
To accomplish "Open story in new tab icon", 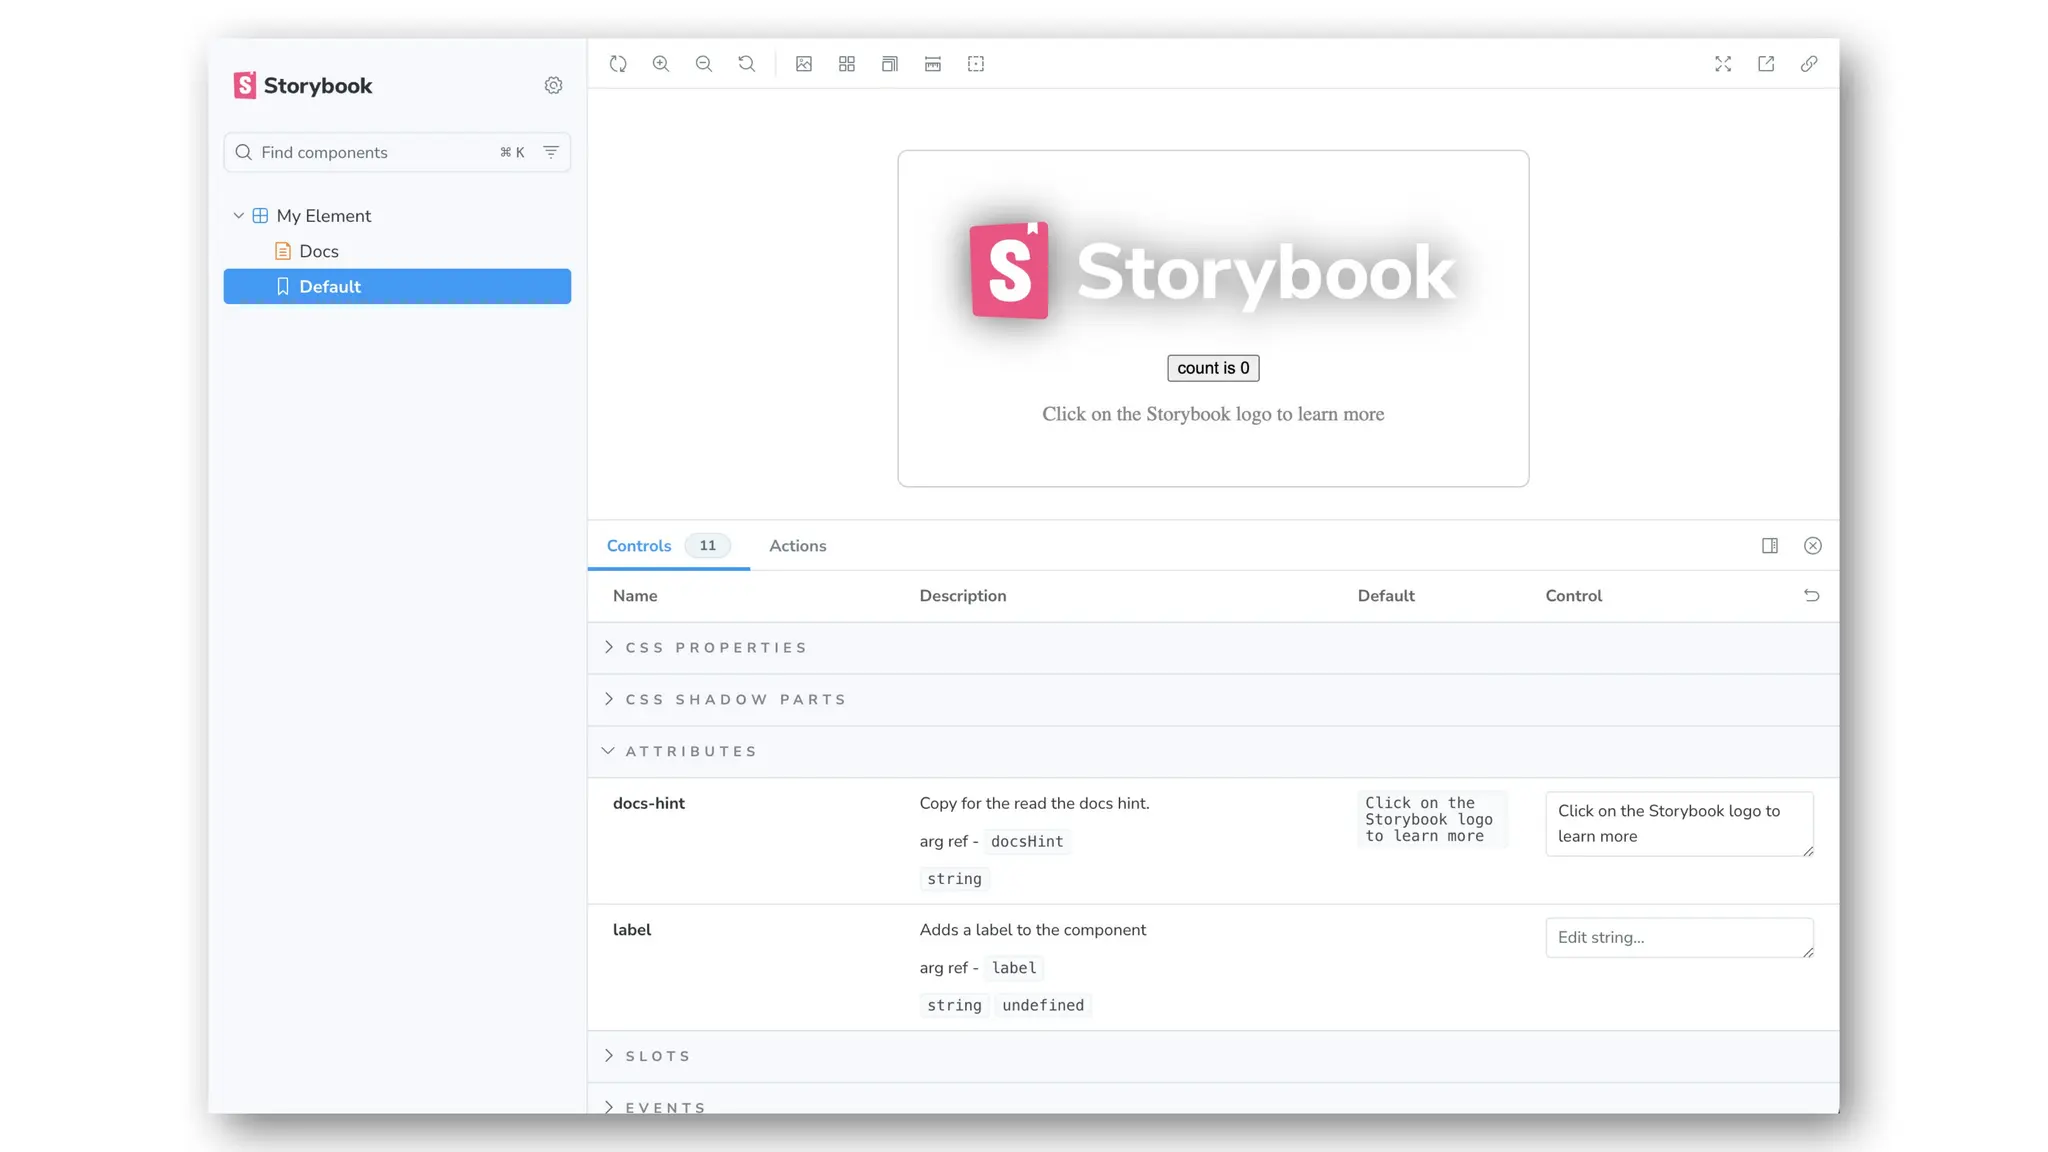I will 1766,64.
